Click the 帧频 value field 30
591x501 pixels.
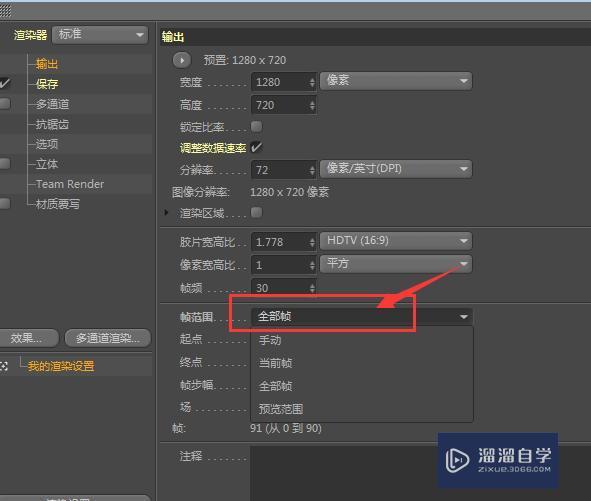click(x=280, y=288)
